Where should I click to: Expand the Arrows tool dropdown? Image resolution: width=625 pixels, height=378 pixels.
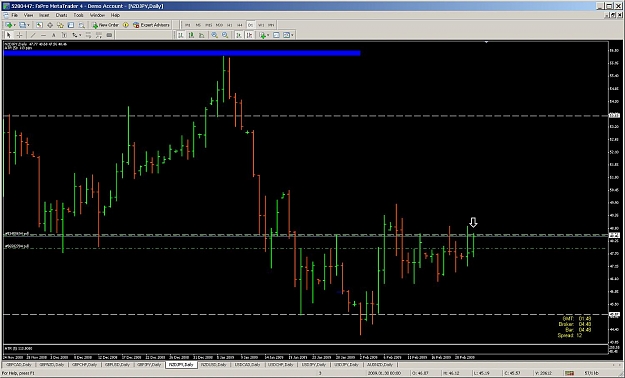[x=80, y=35]
